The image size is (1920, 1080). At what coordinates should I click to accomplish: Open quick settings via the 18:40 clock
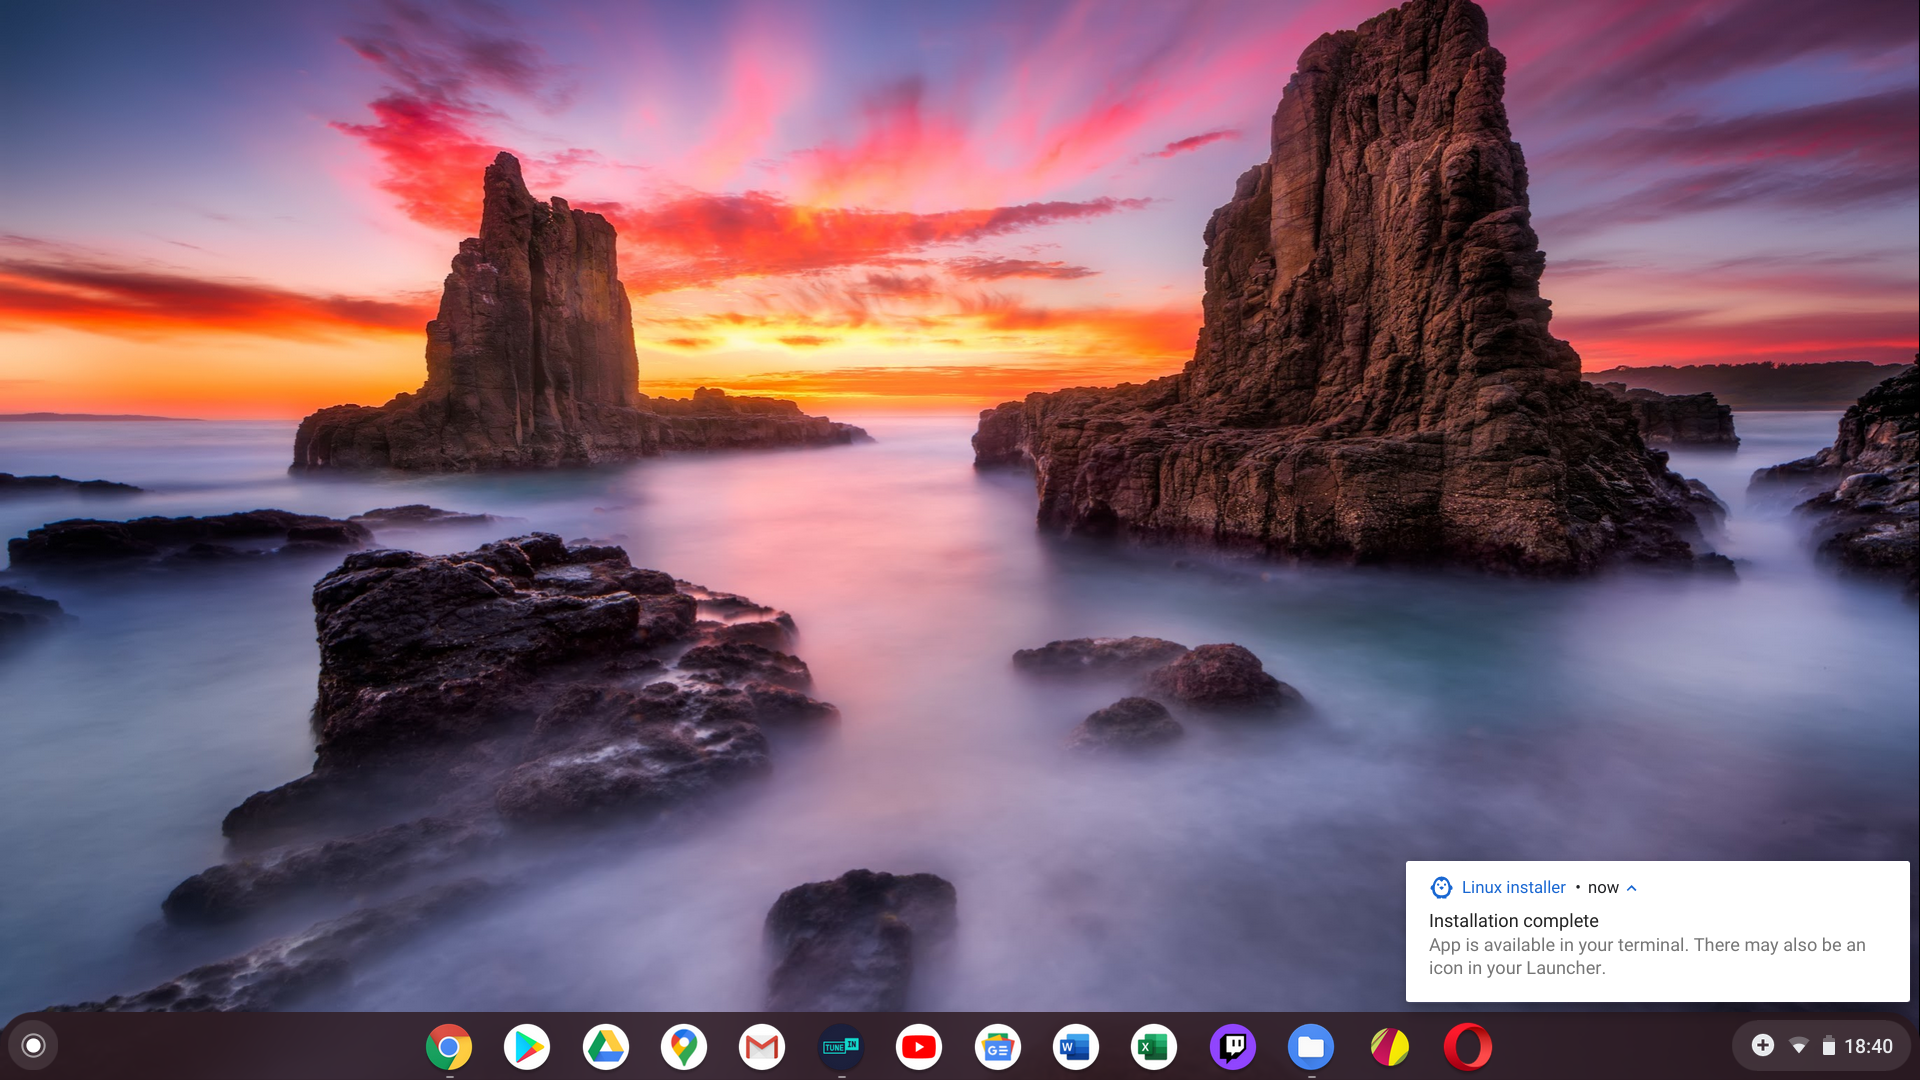(x=1868, y=1047)
